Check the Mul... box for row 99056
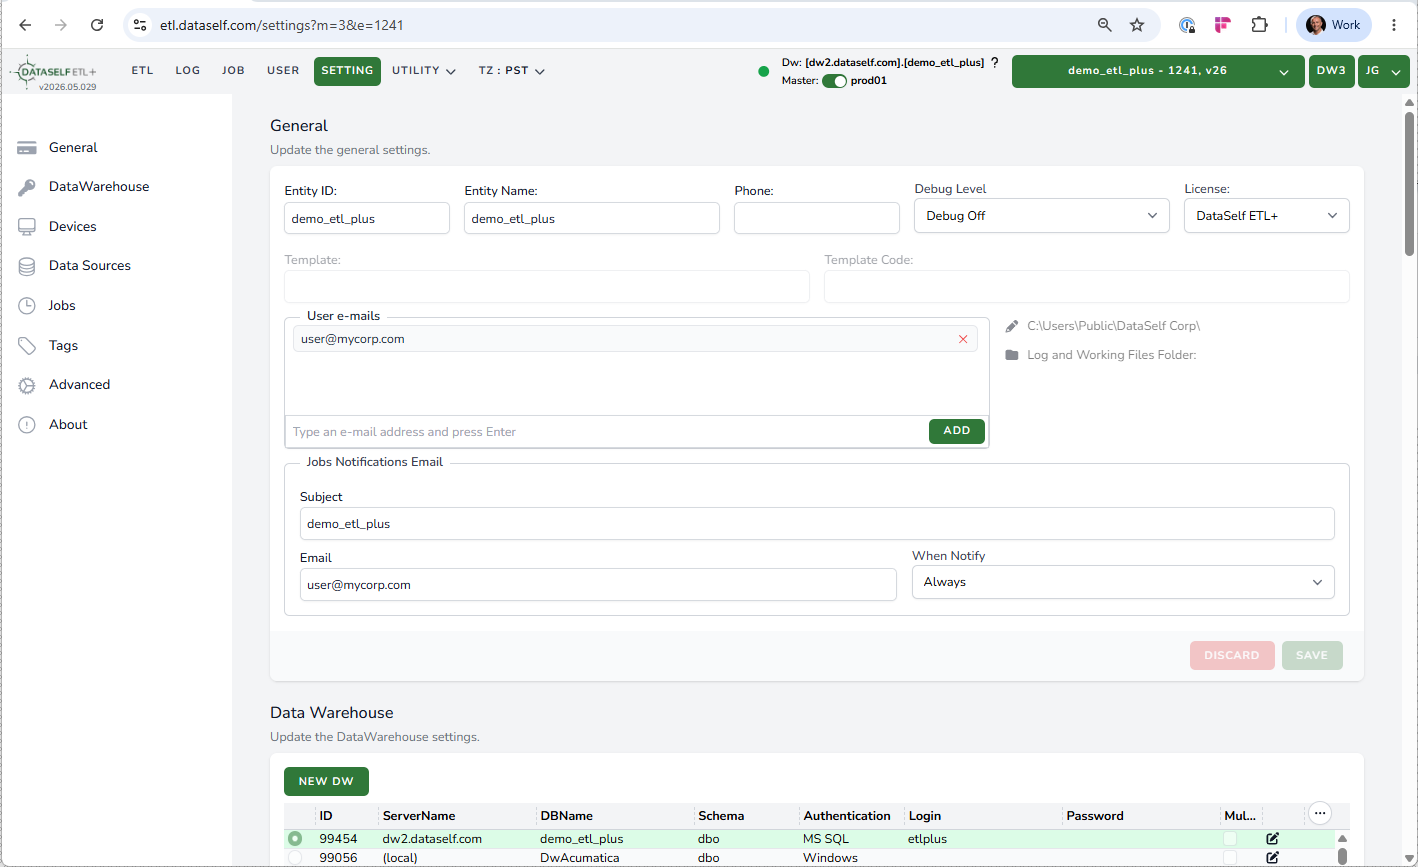The width and height of the screenshot is (1419, 867). [x=1230, y=858]
